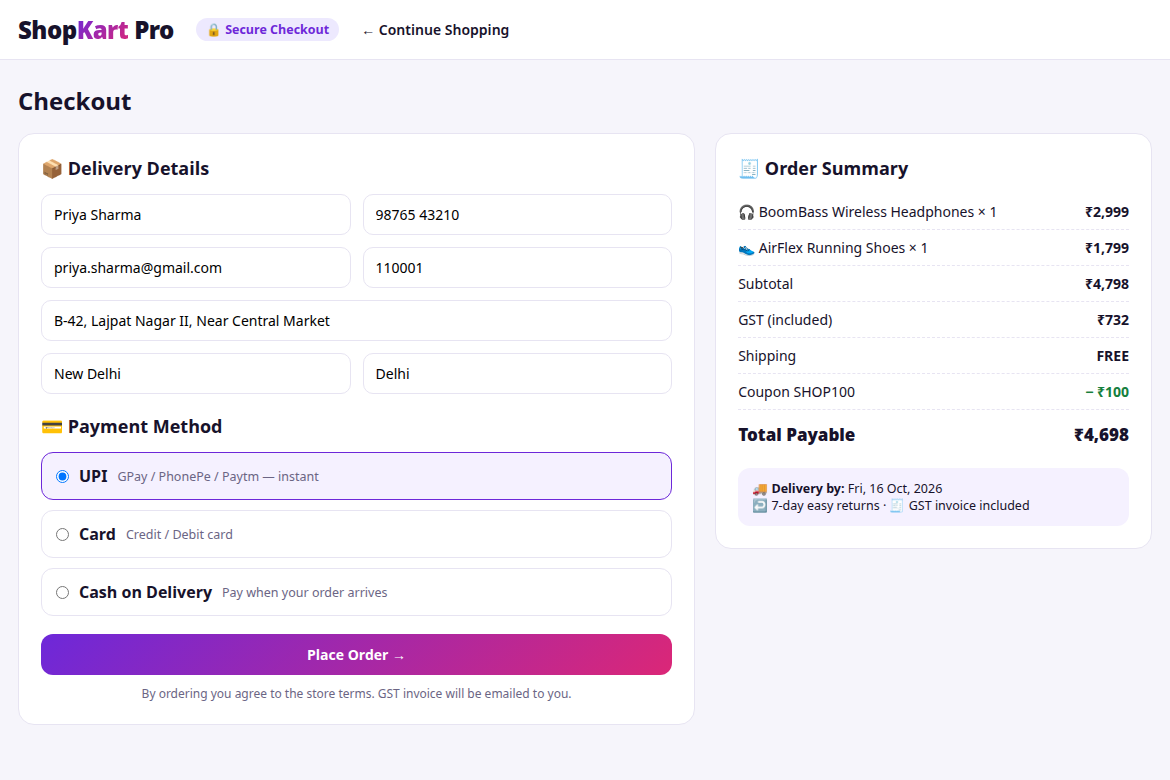Click the delivery truck icon
Image resolution: width=1170 pixels, height=780 pixels.
point(760,489)
